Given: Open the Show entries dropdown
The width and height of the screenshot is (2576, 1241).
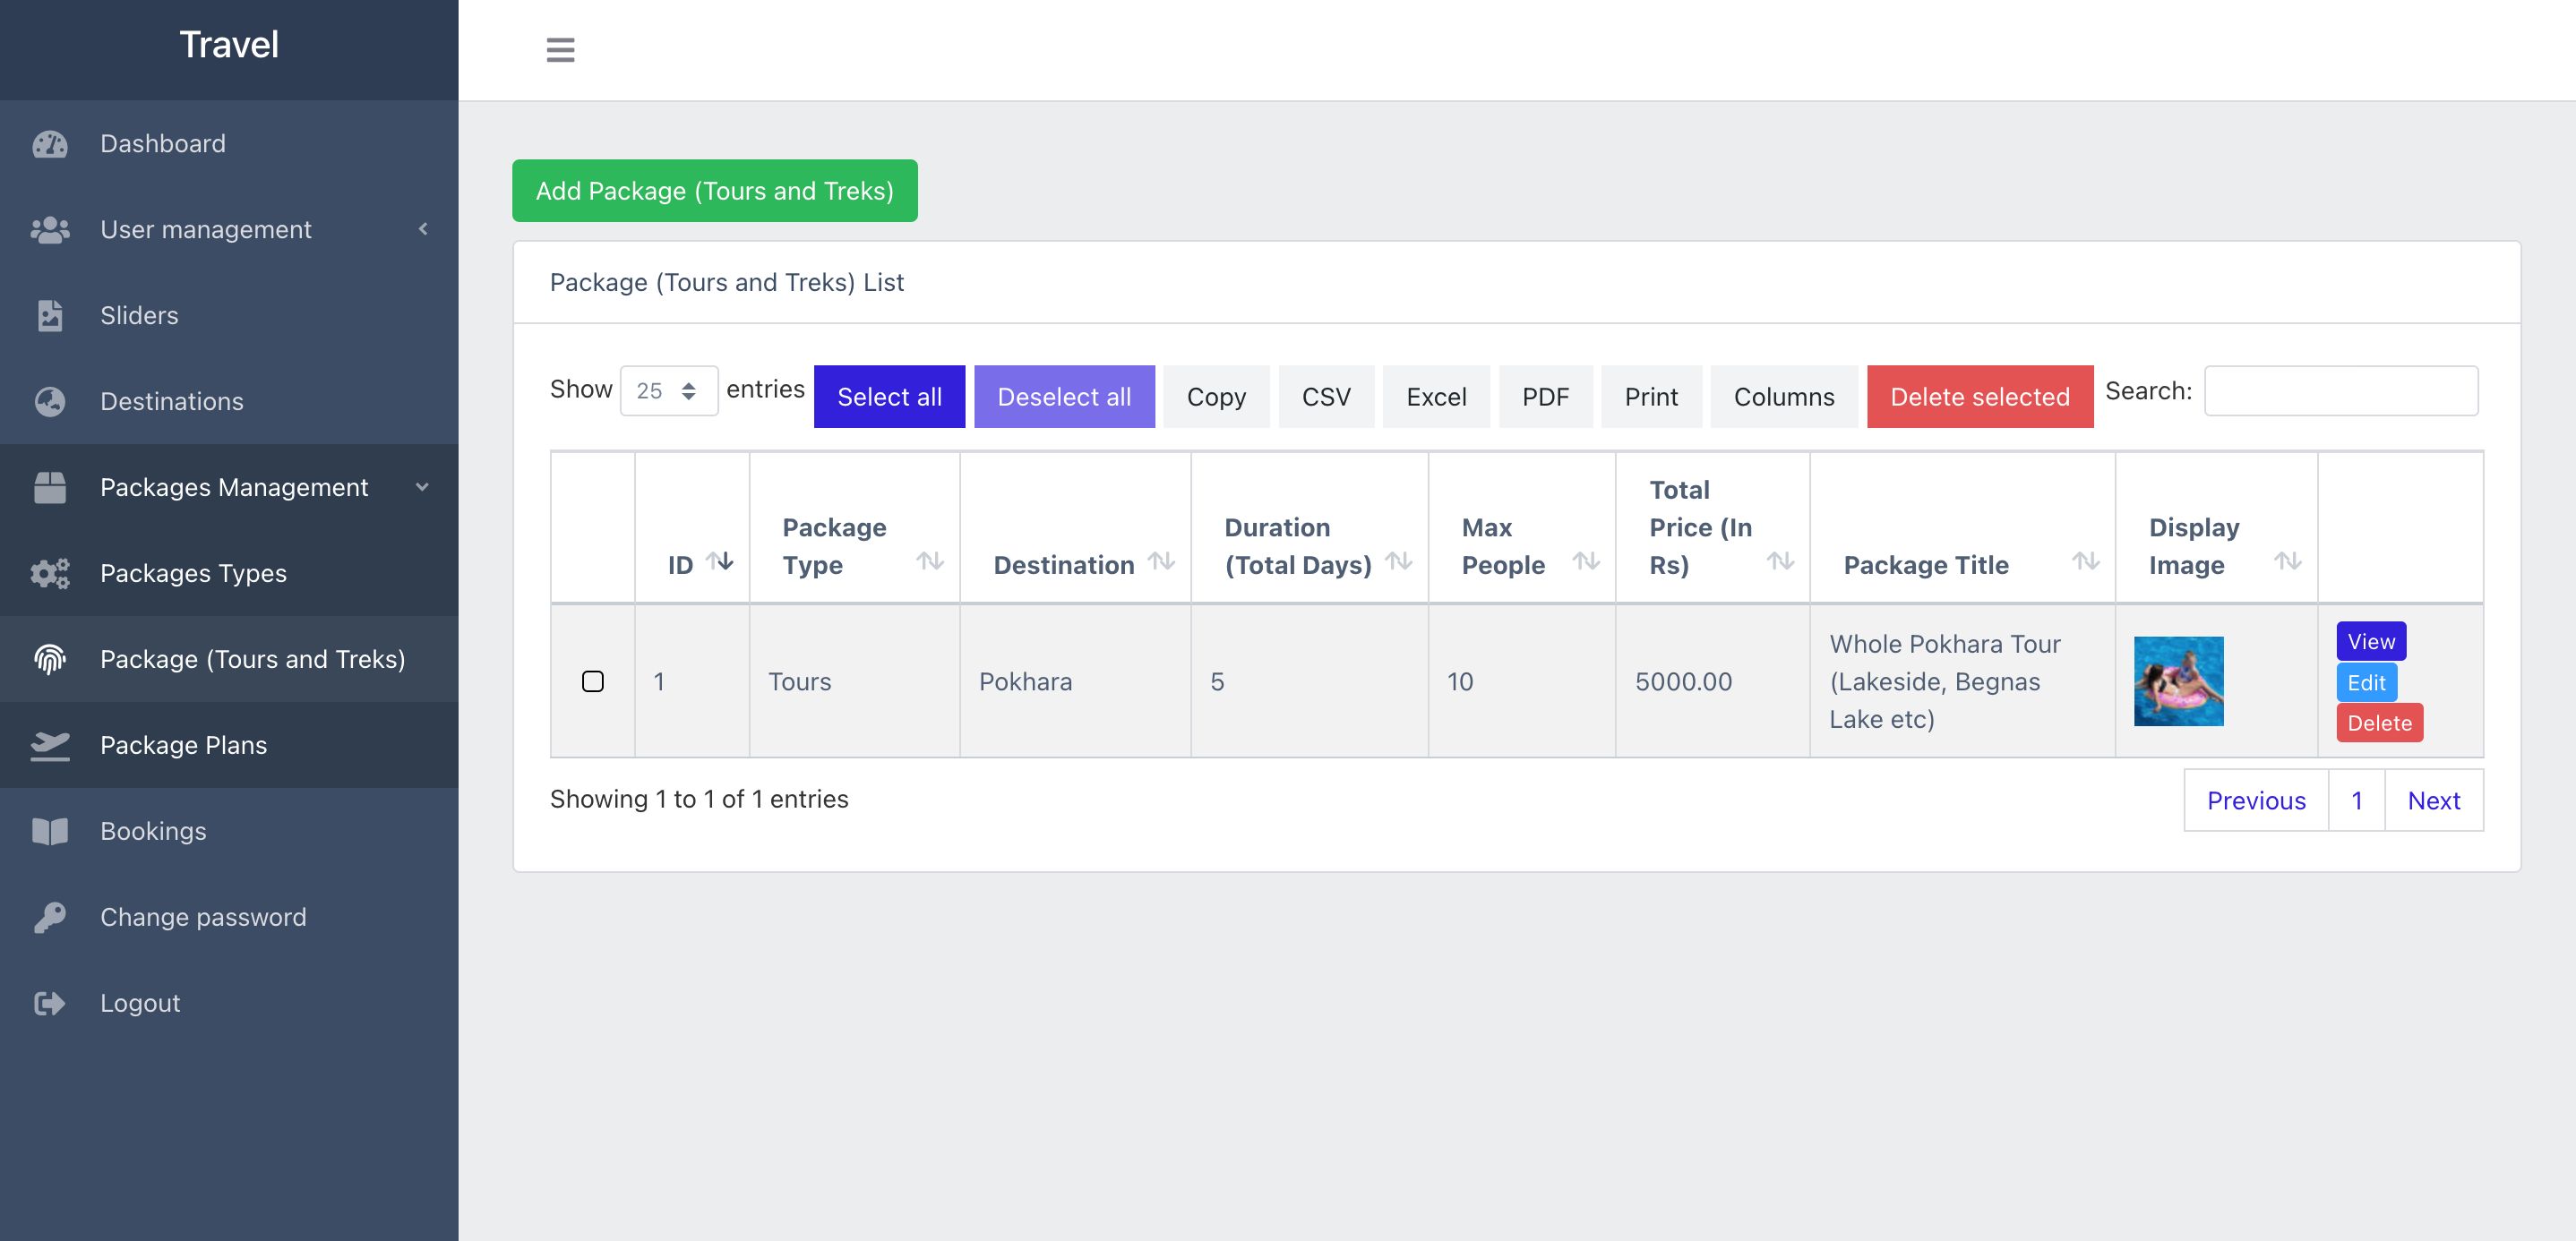Looking at the screenshot, I should (668, 391).
